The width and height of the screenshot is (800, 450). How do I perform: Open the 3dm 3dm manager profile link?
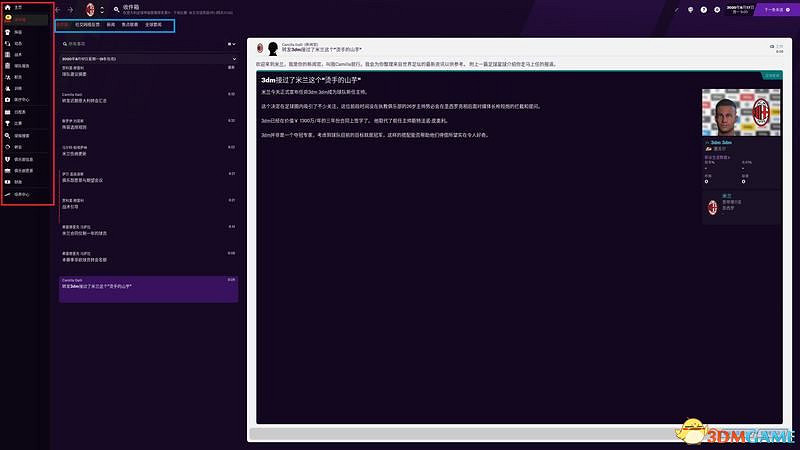[x=721, y=143]
